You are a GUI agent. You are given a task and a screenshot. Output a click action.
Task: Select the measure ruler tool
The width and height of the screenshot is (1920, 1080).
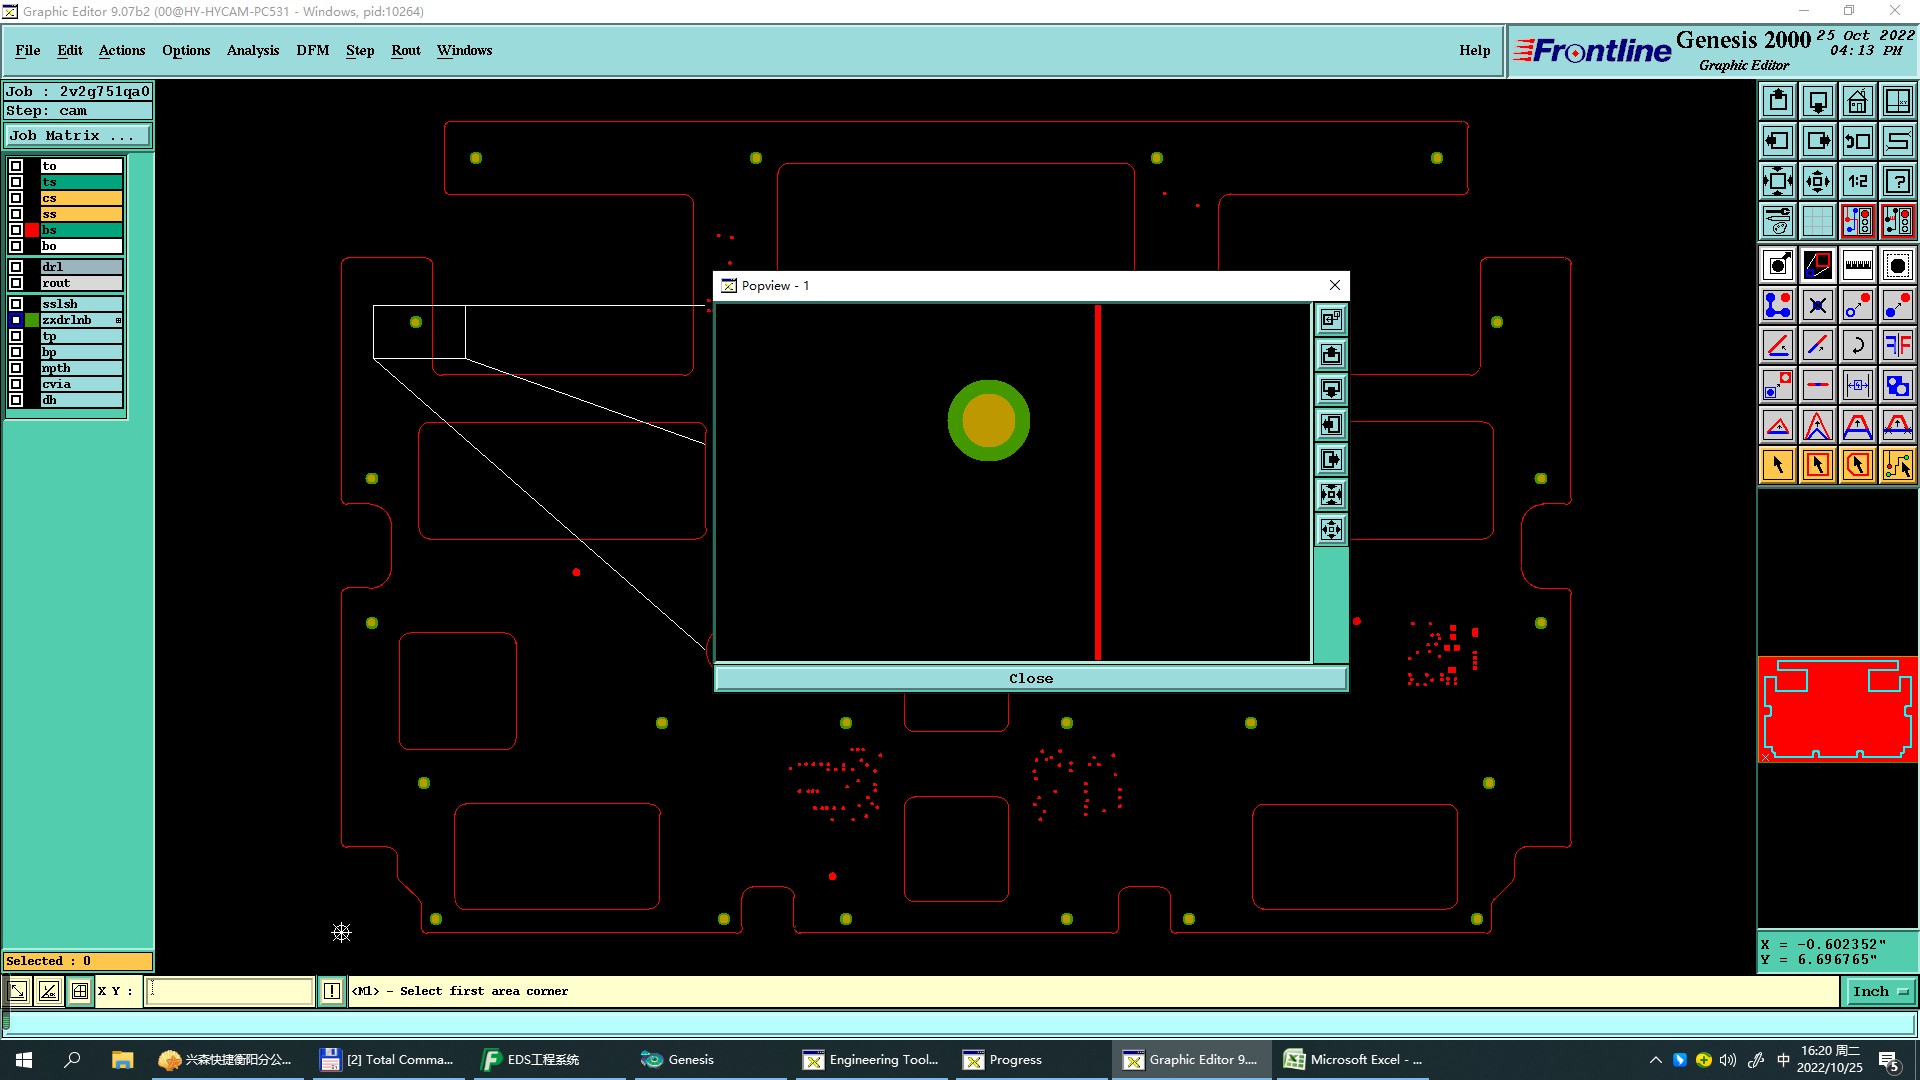tap(1857, 265)
